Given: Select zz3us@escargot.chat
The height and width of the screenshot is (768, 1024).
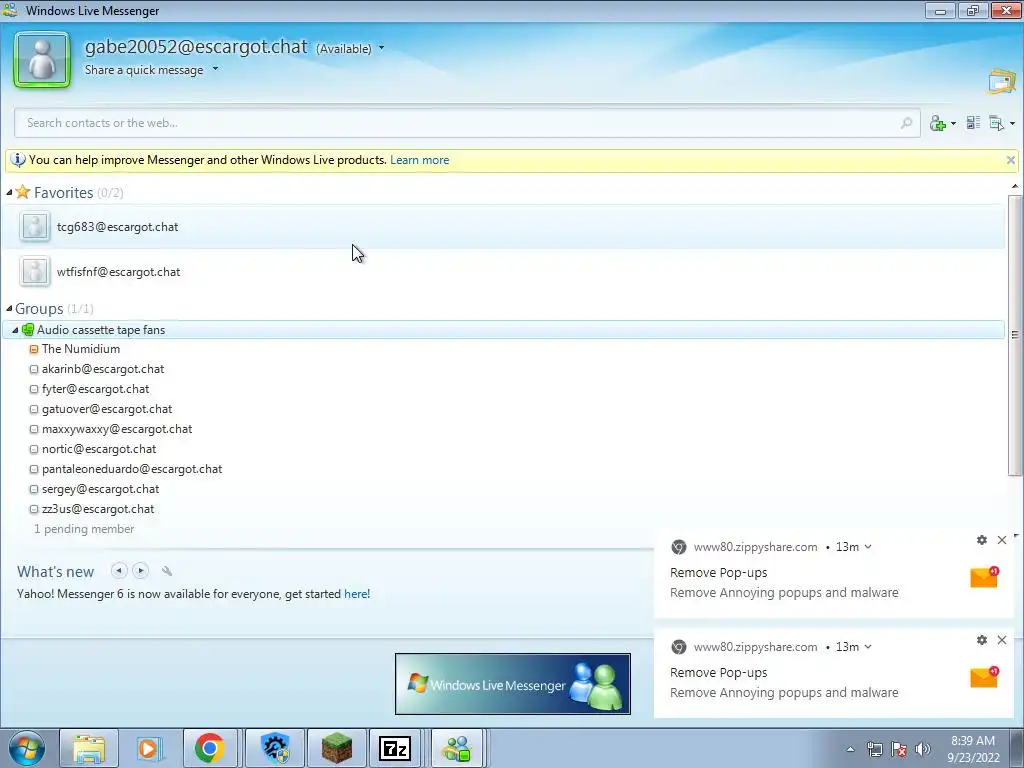Looking at the screenshot, I should 98,509.
